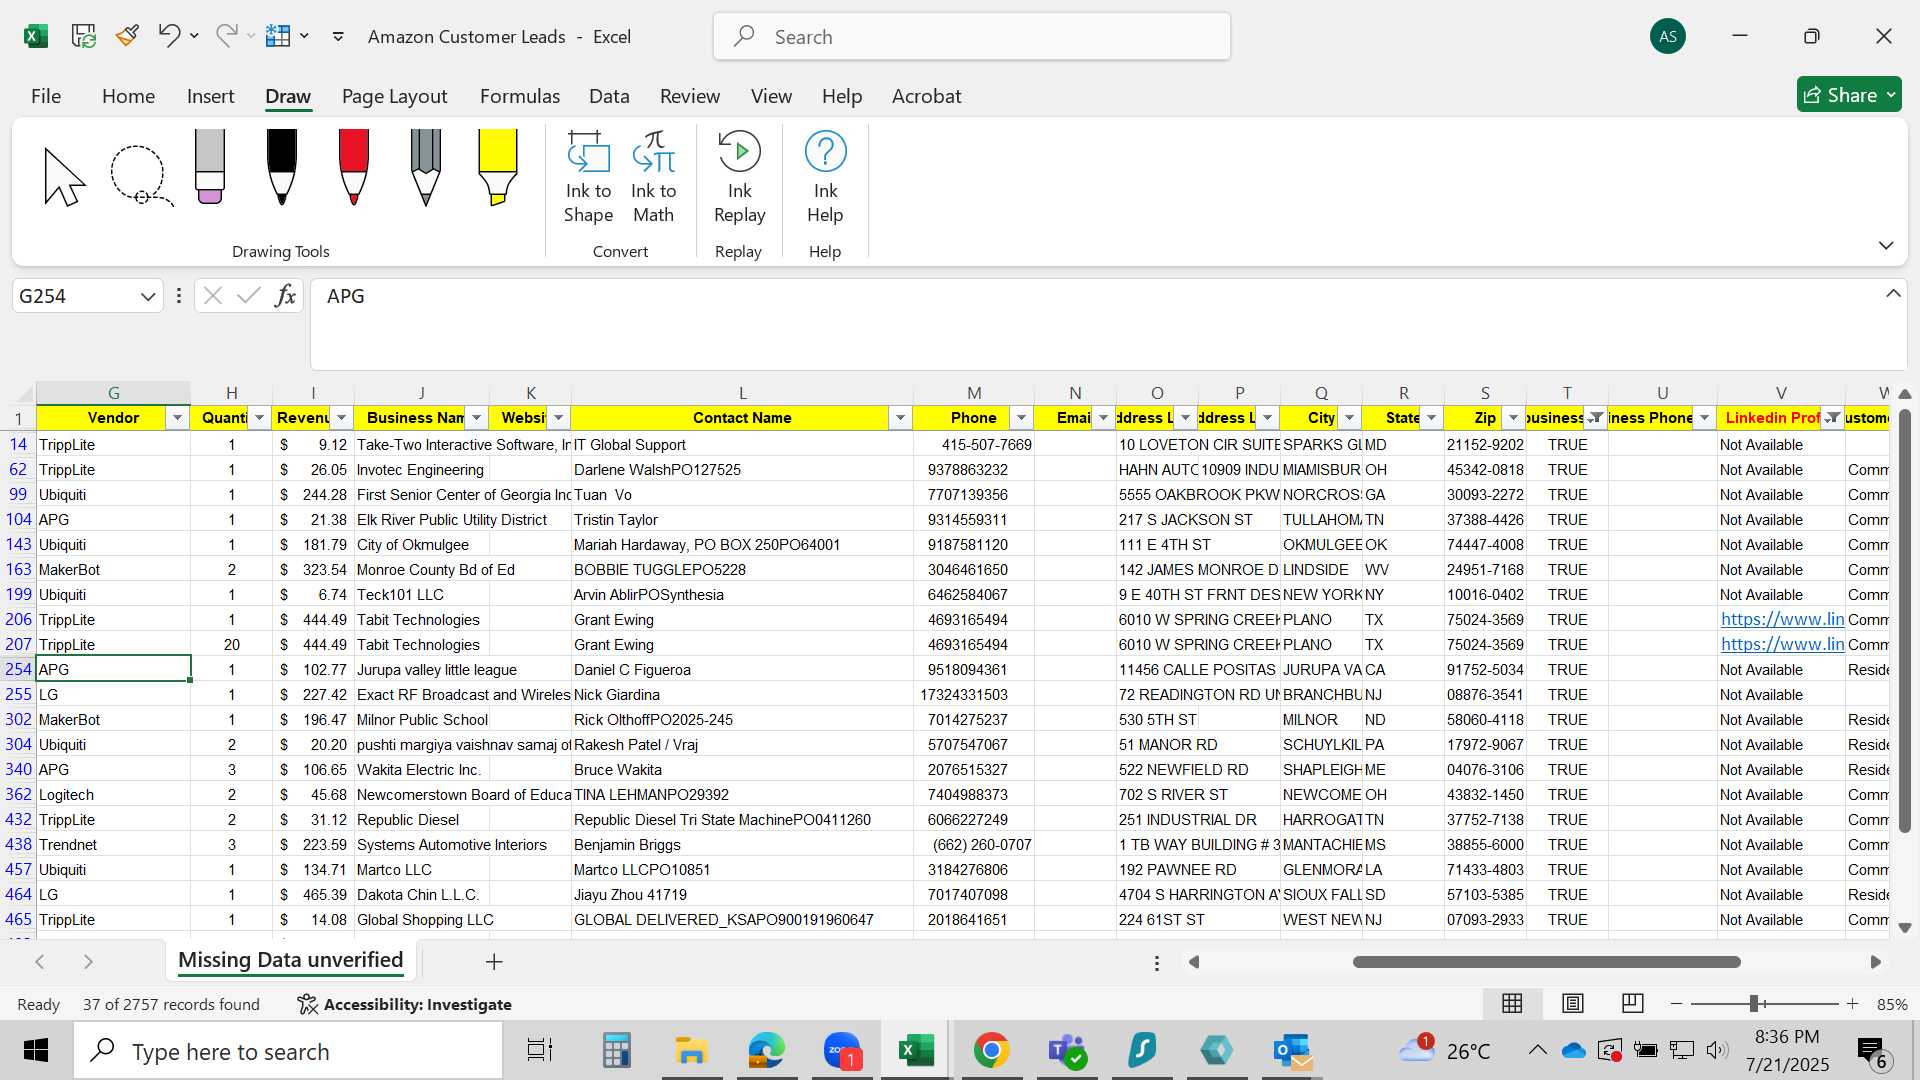Open the Phone column filter dropdown
Screen dimensions: 1920x1080
1021,417
